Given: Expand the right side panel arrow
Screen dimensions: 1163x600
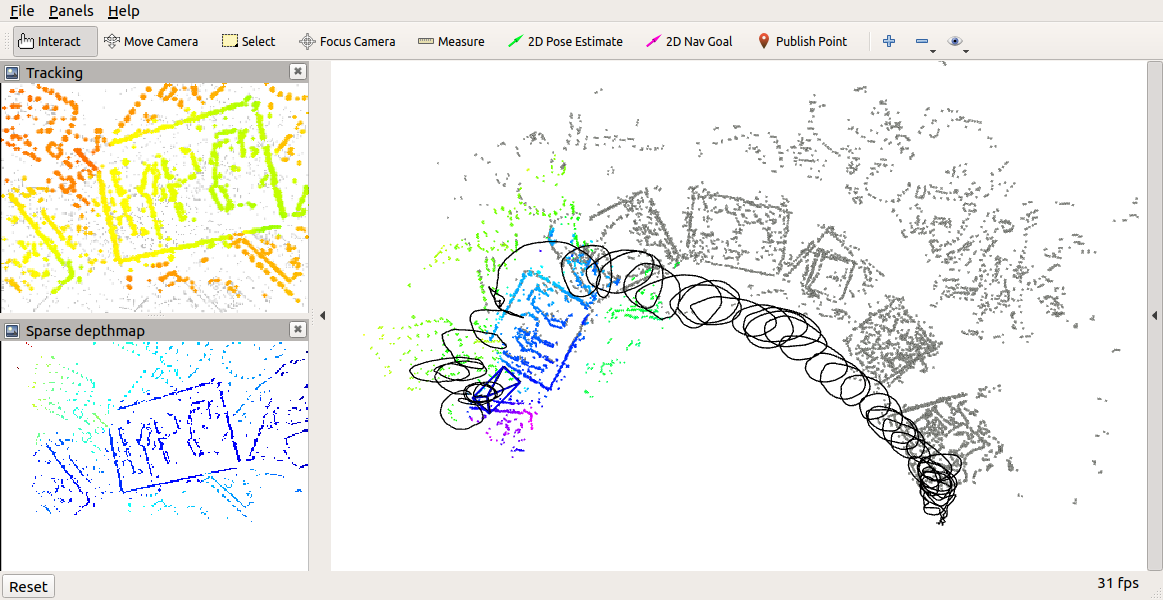Looking at the screenshot, I should point(1154,315).
